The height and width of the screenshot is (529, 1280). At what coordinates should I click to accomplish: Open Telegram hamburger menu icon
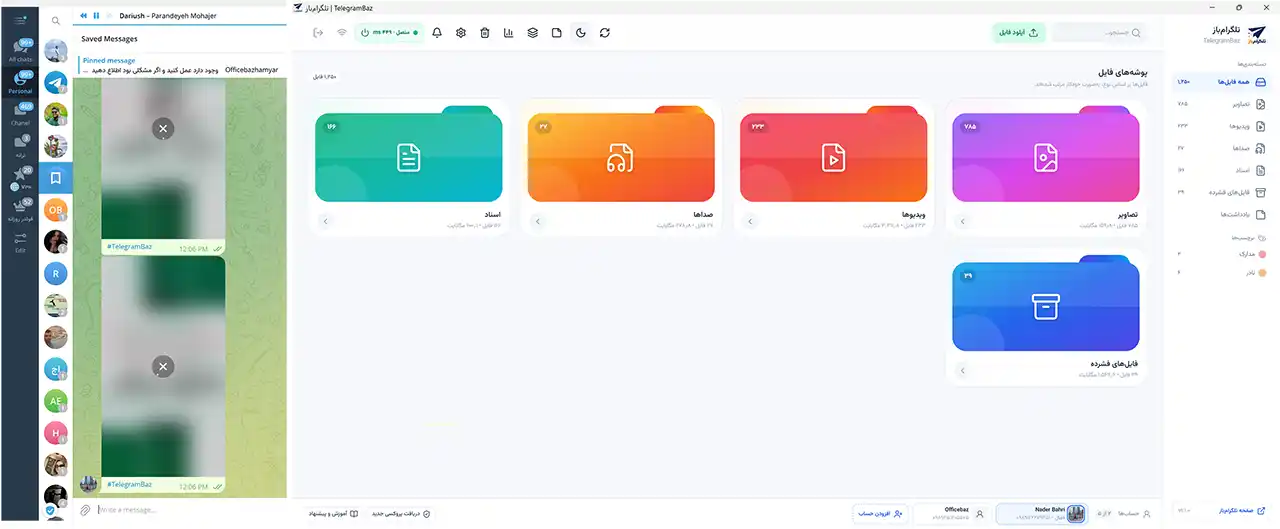(x=20, y=20)
